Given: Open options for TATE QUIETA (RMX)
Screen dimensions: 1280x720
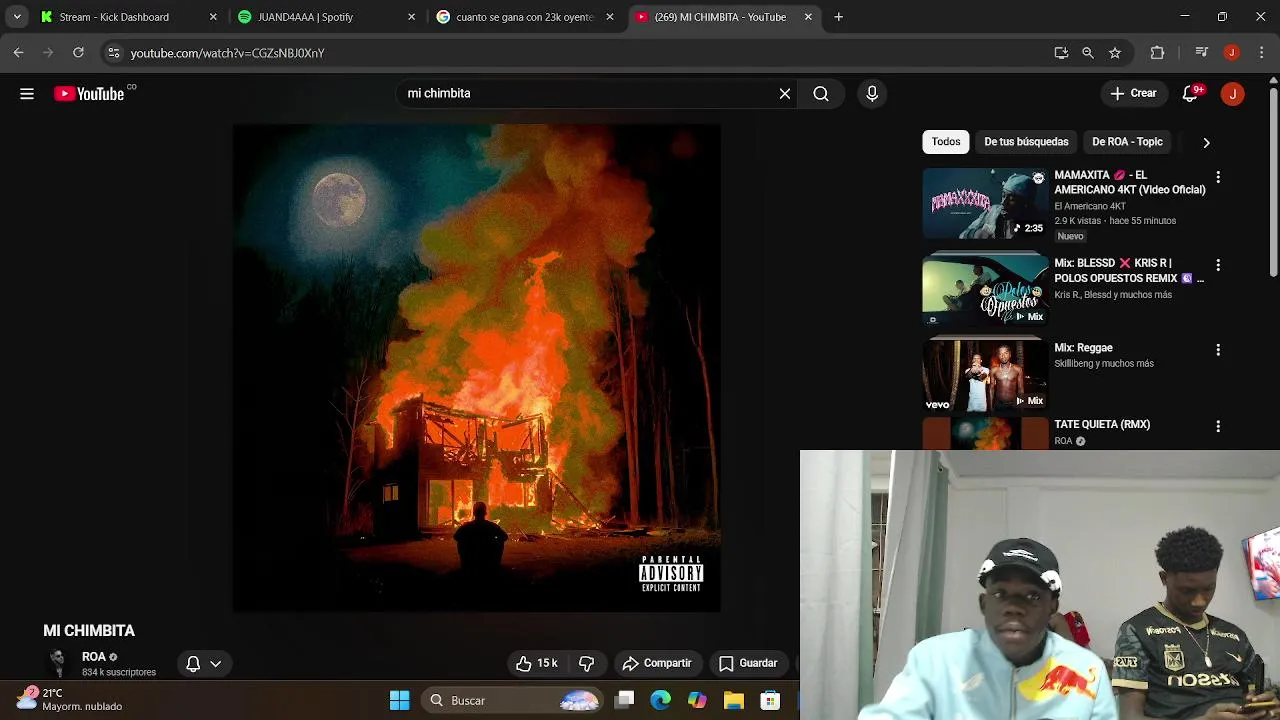Looking at the screenshot, I should [1218, 426].
